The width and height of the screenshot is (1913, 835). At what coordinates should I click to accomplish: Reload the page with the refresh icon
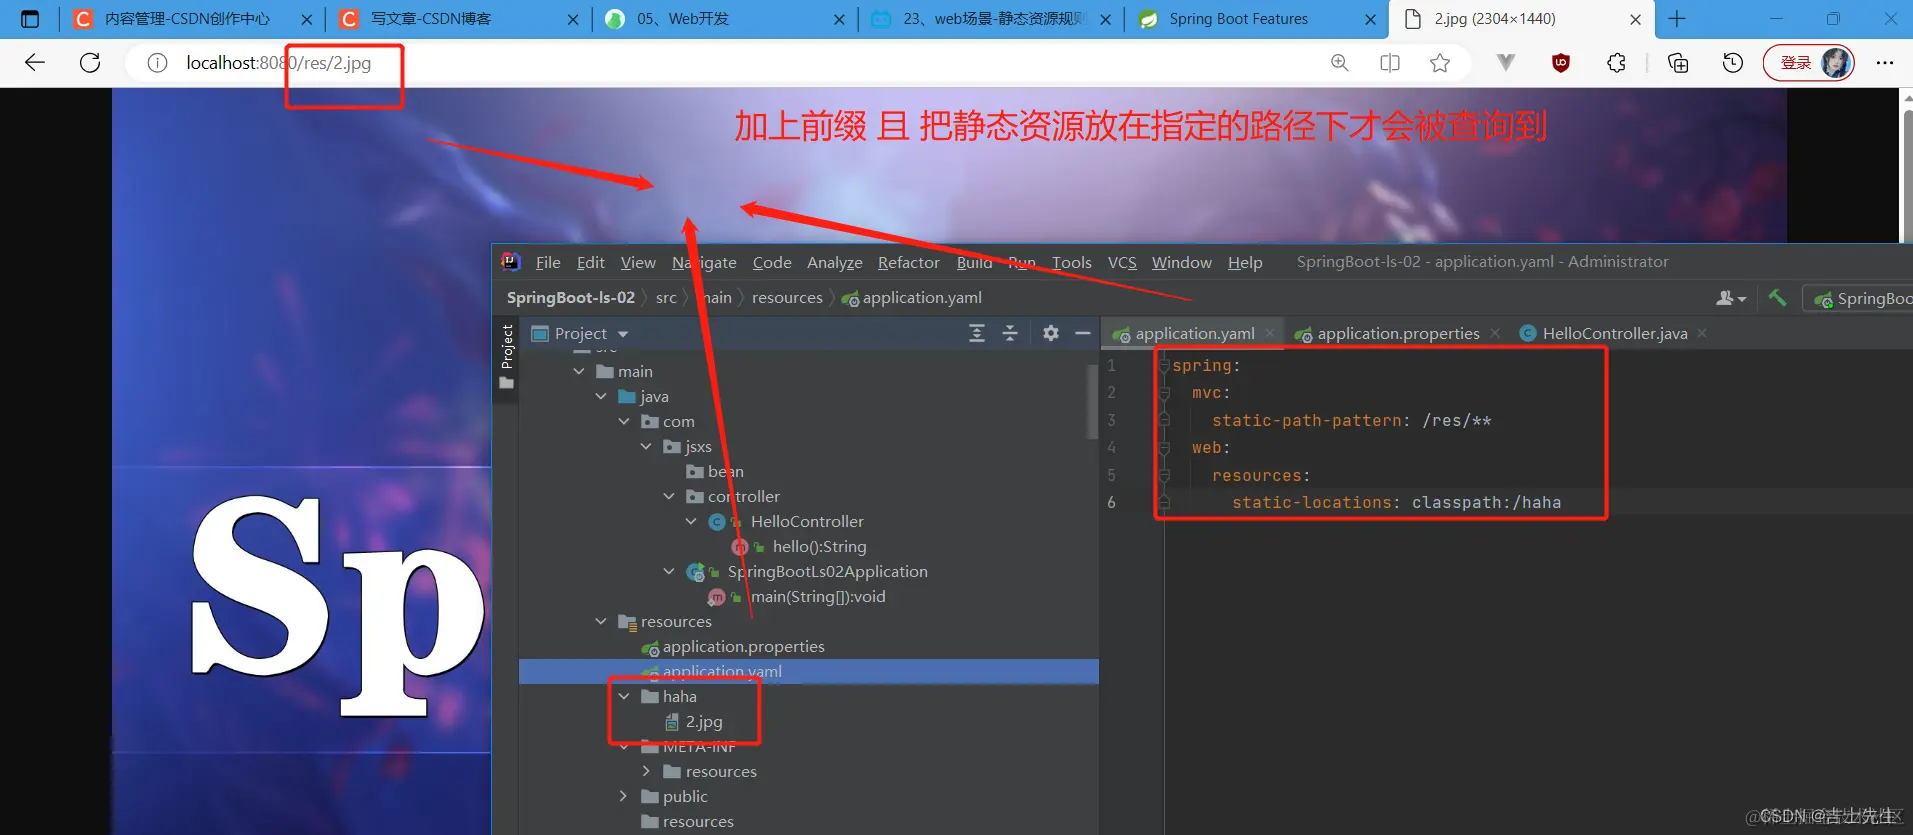tap(90, 63)
